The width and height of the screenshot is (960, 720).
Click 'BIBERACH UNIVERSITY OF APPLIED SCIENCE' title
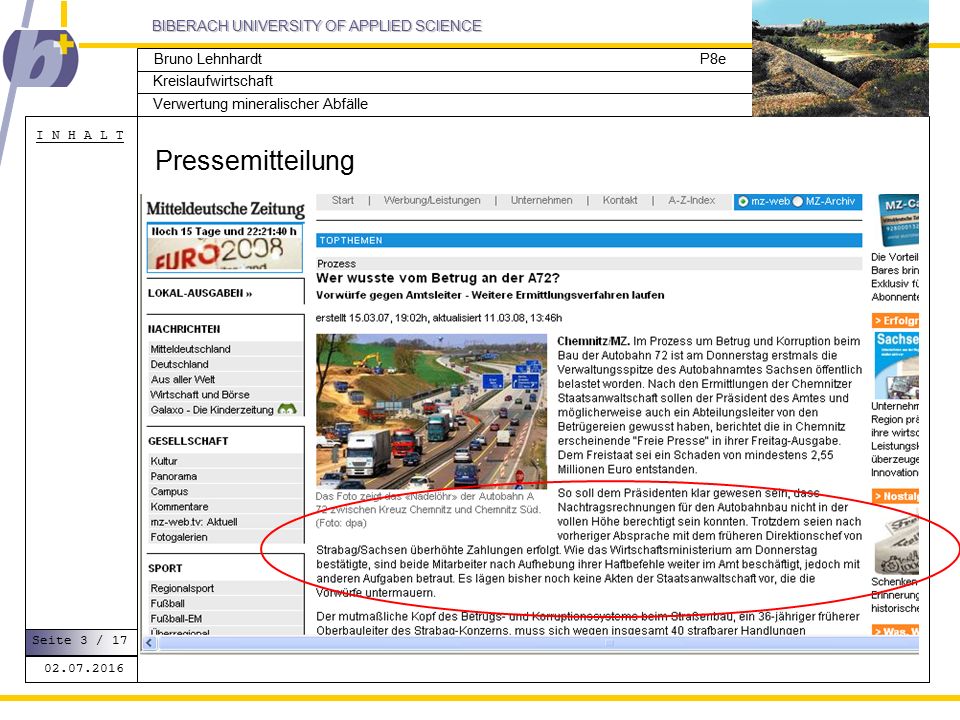(x=317, y=26)
